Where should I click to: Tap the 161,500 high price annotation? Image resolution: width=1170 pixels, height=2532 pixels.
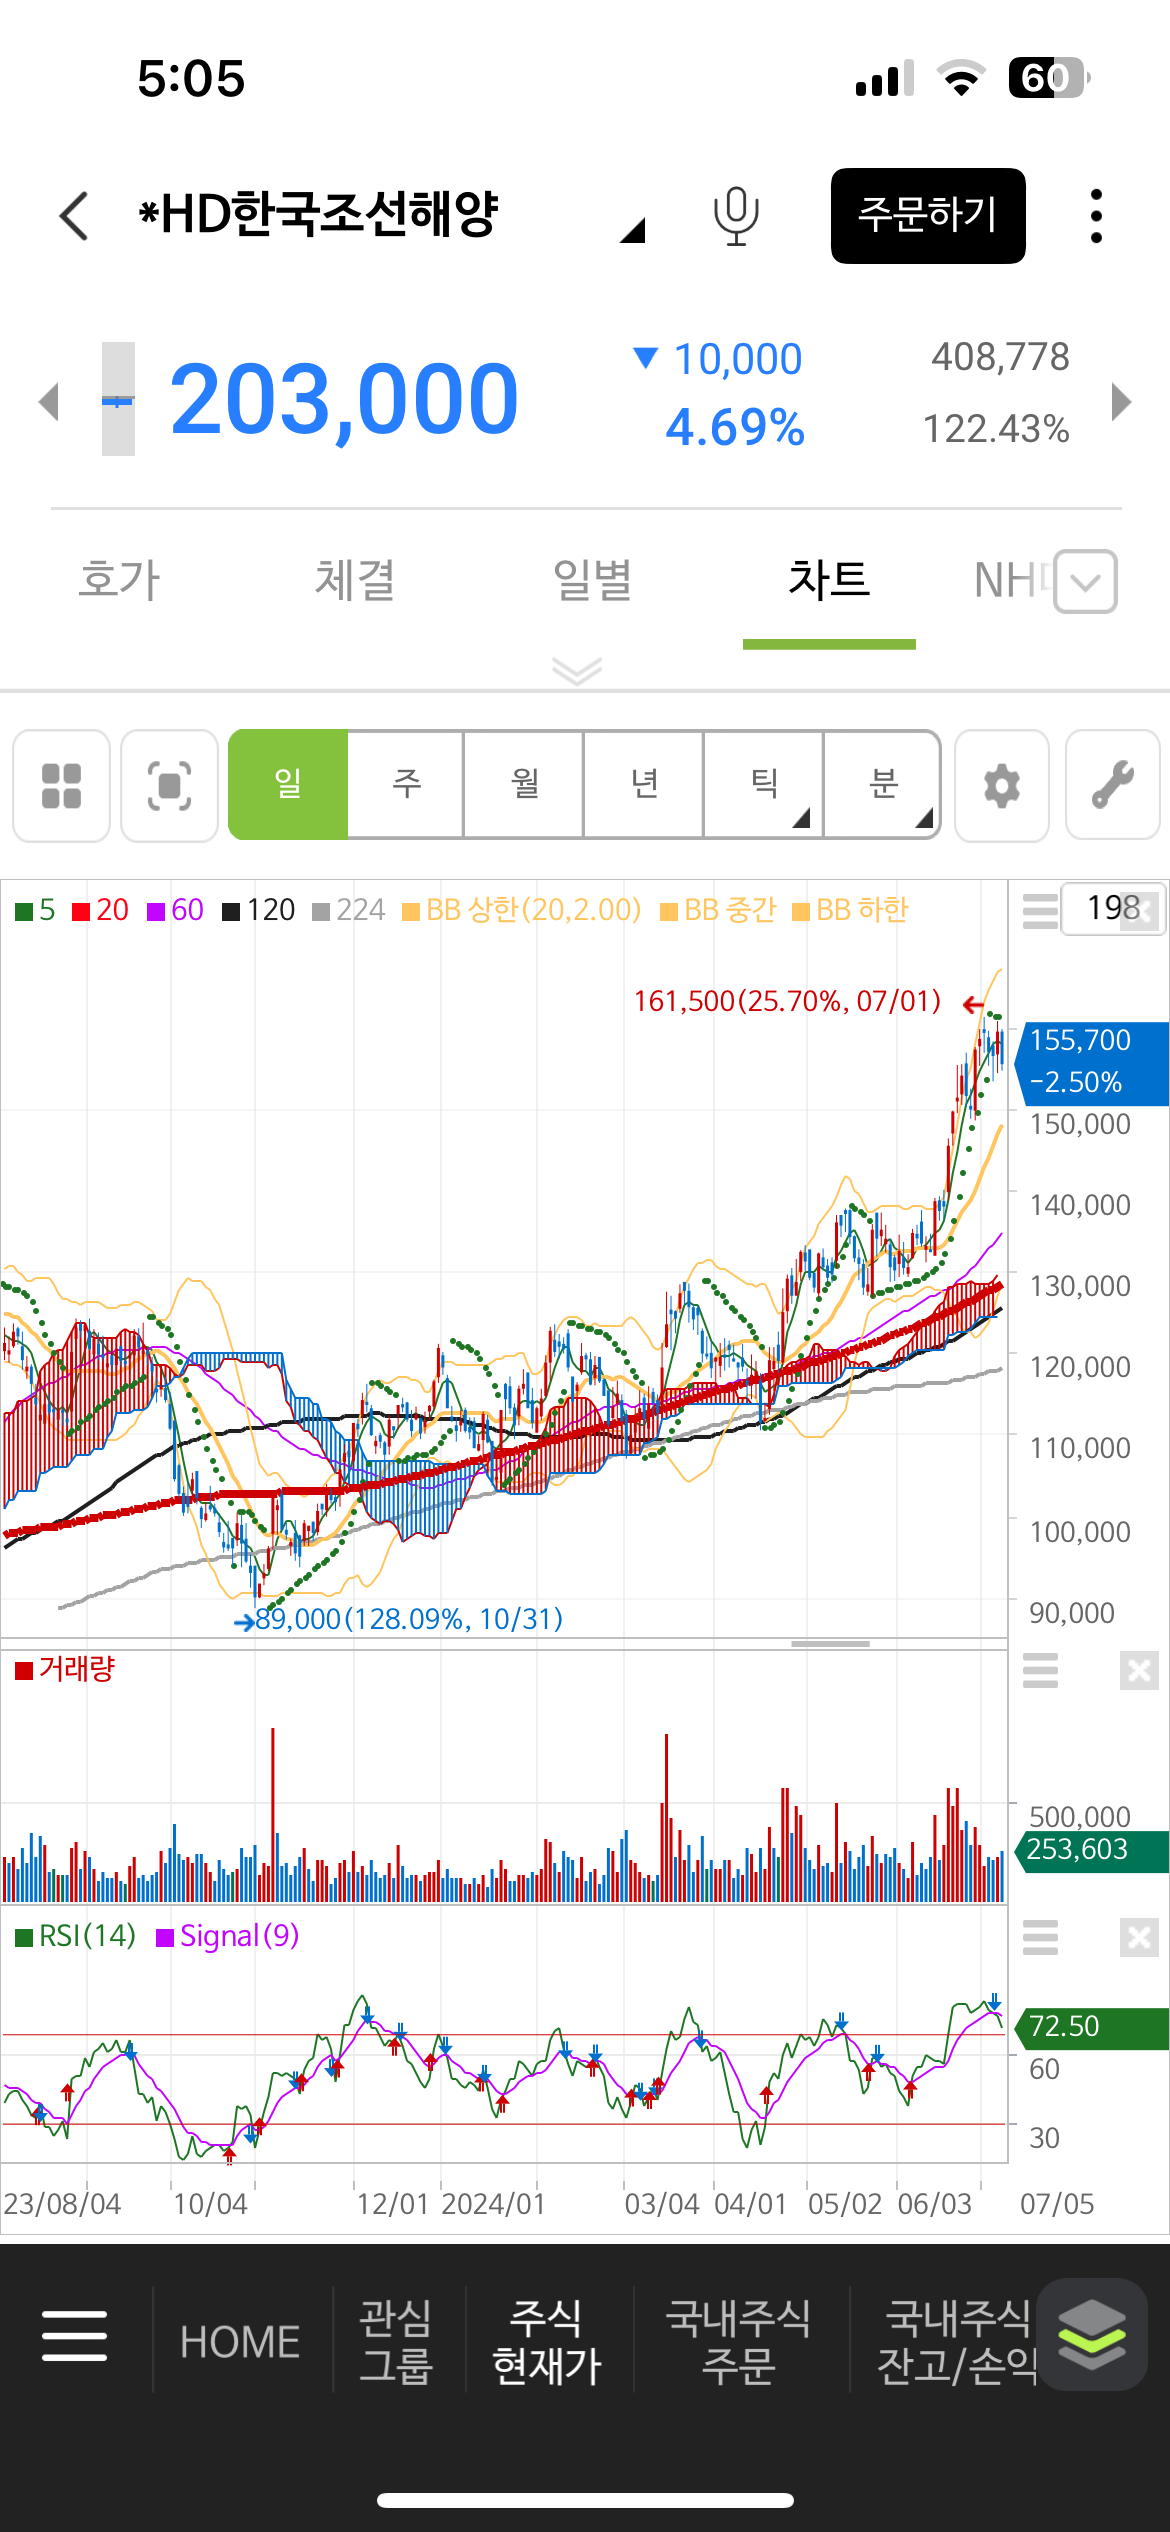787,1001
